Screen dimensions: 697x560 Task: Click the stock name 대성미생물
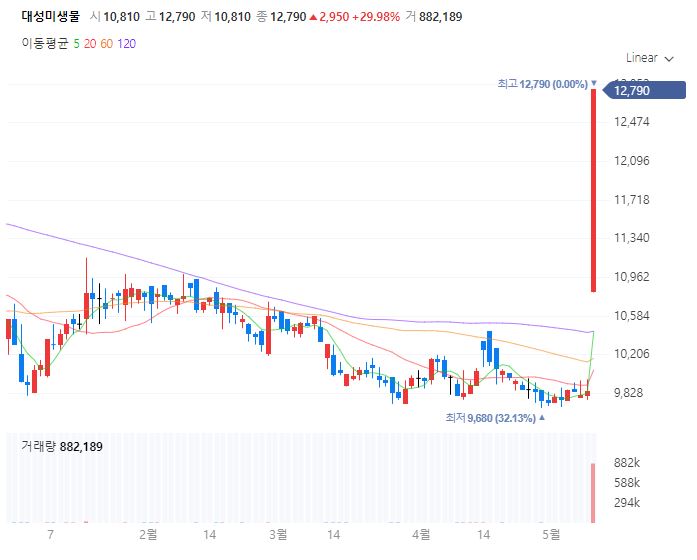(x=50, y=17)
